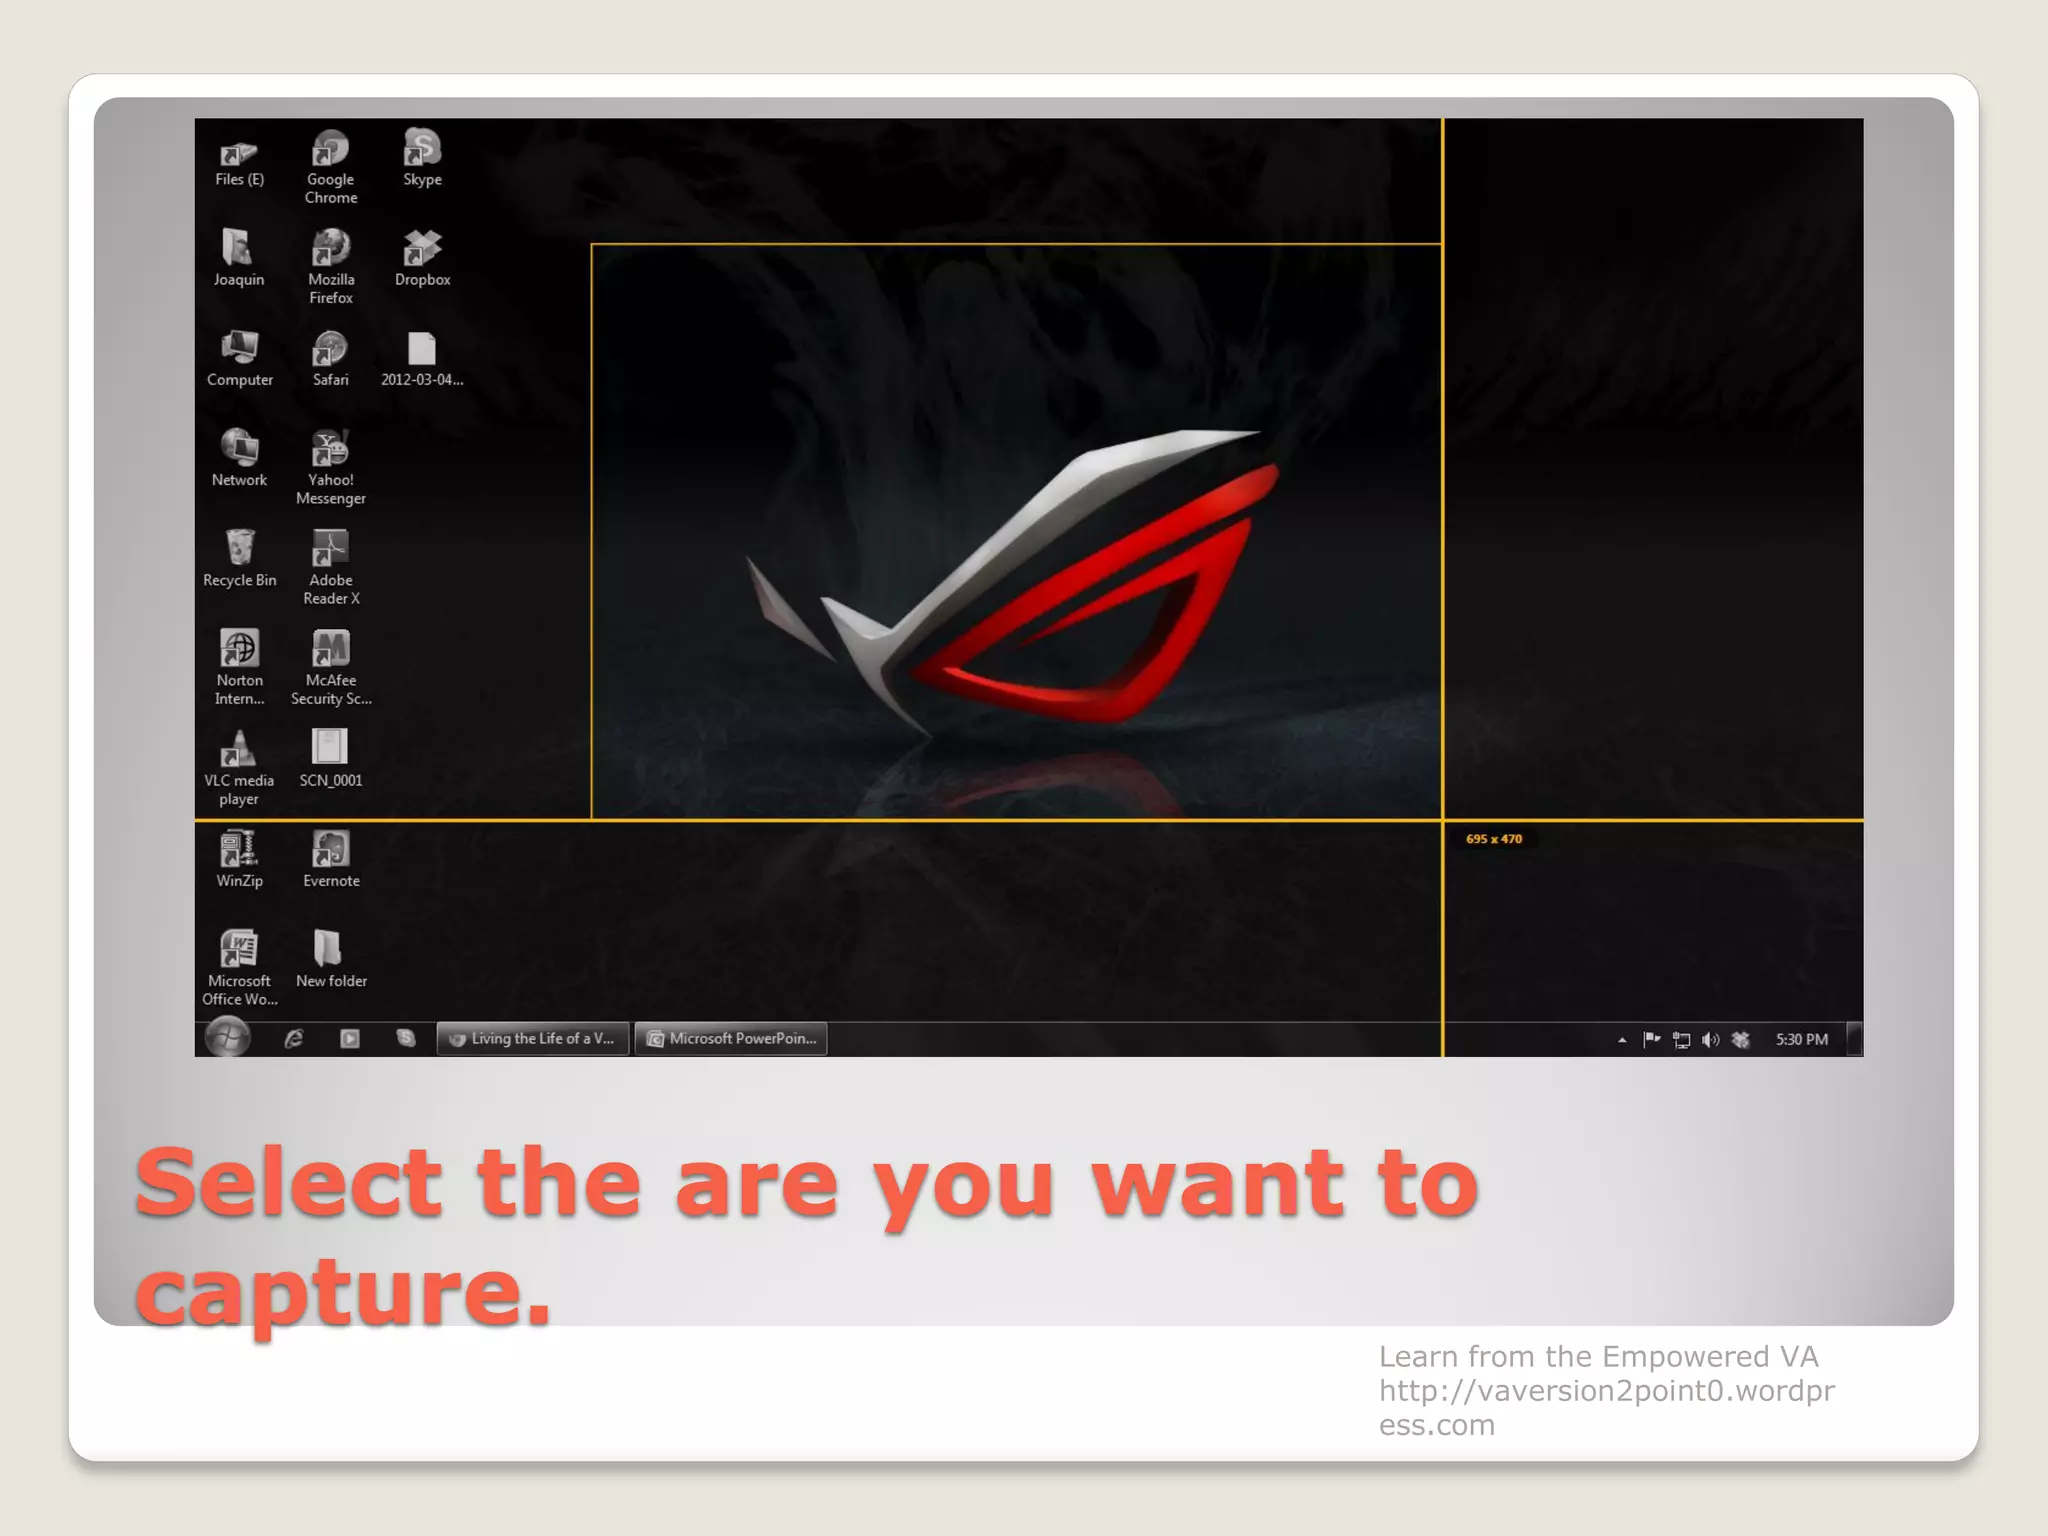Select the Recycle Bin icon
This screenshot has width=2048, height=1536.
tap(239, 558)
